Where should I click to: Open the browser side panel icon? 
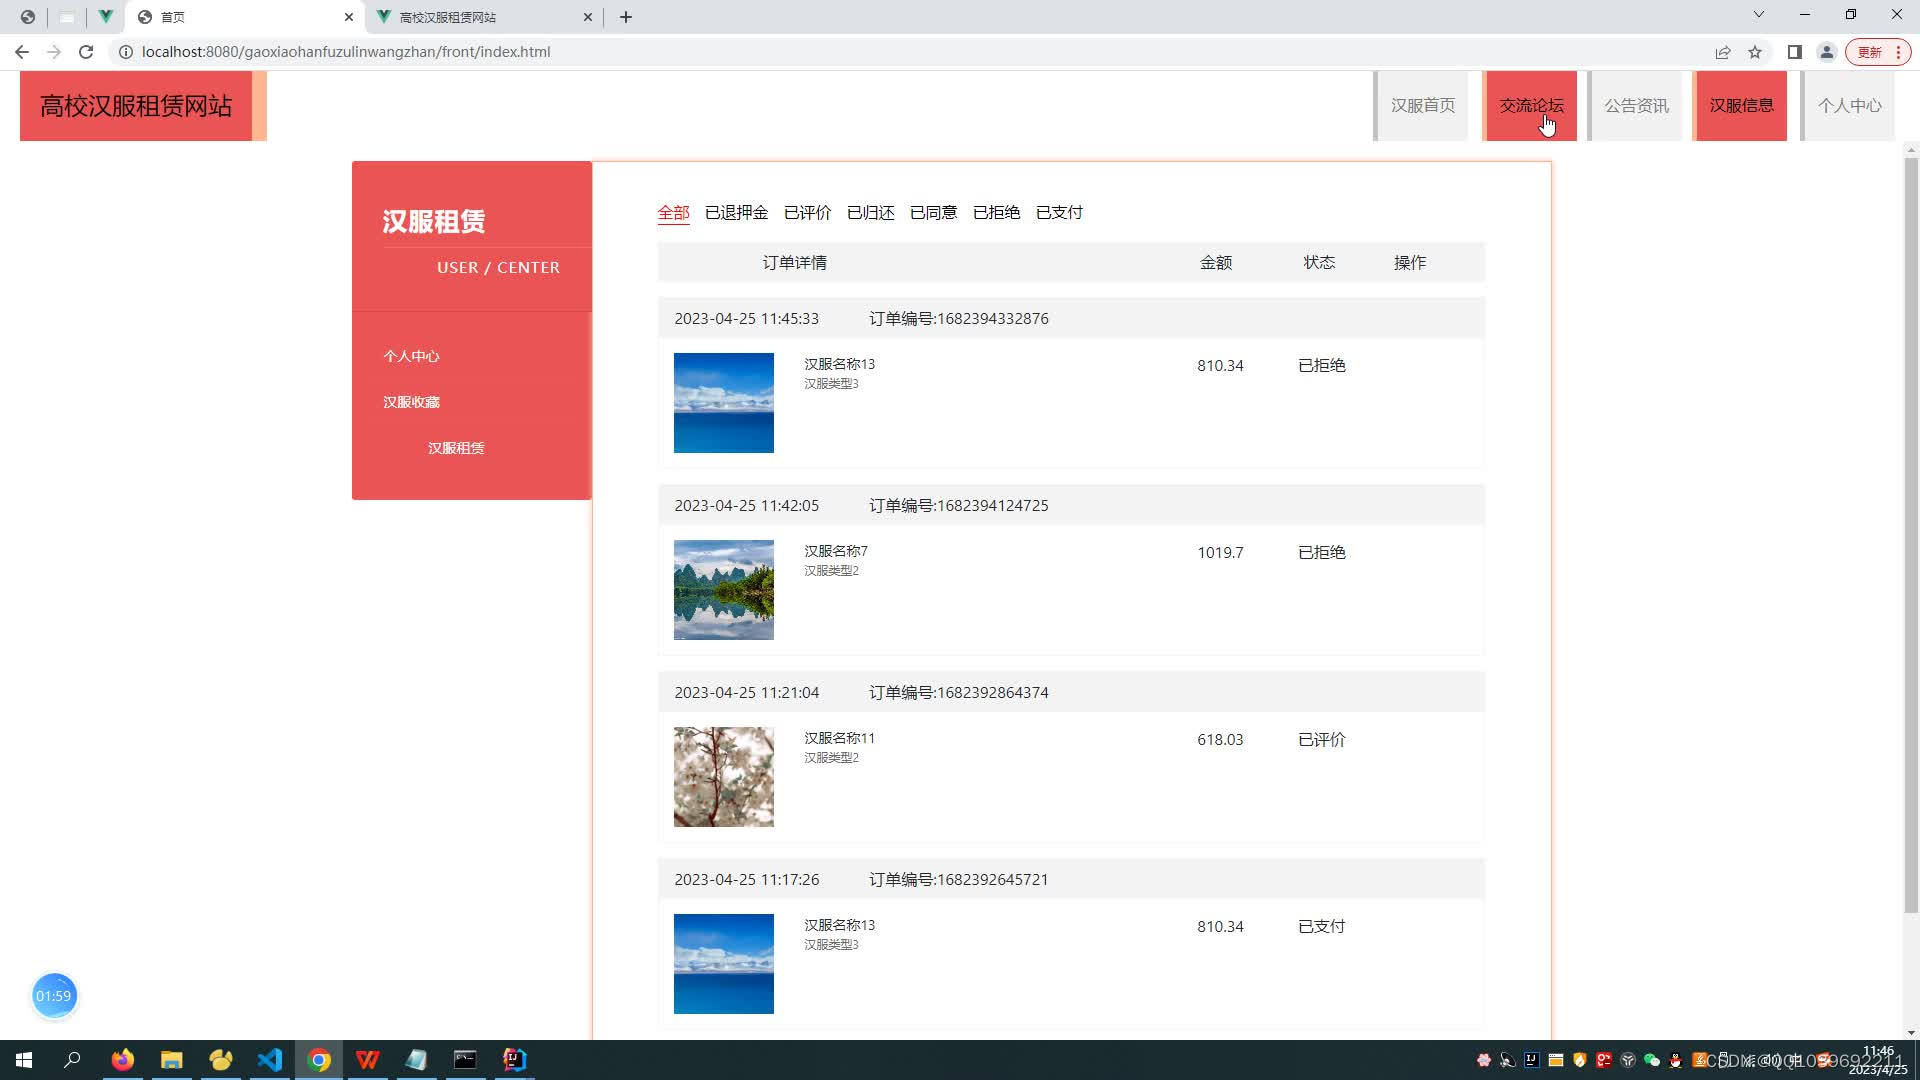point(1795,52)
